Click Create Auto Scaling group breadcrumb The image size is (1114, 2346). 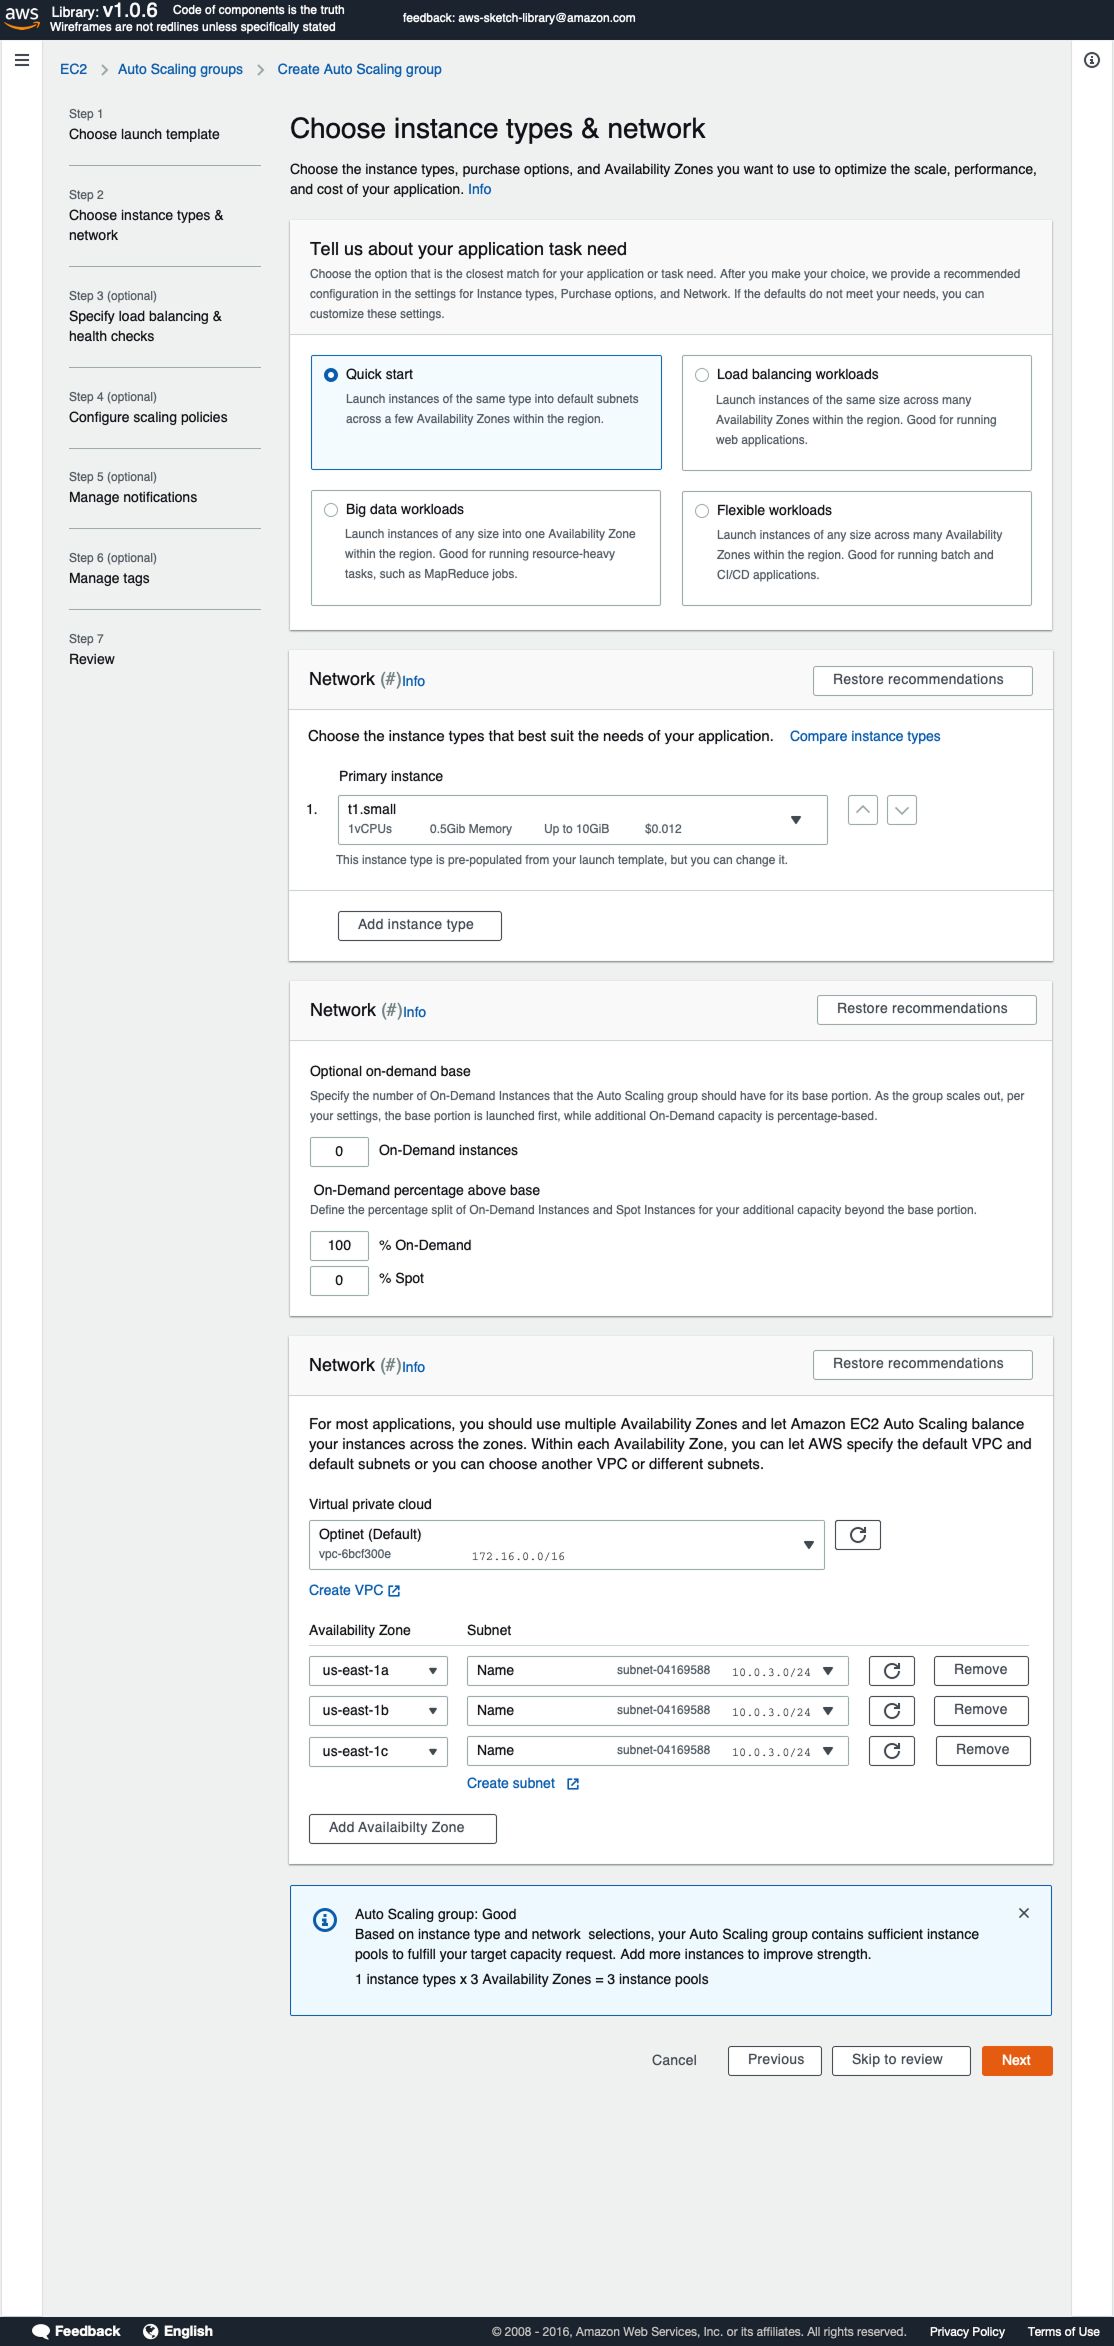359,69
